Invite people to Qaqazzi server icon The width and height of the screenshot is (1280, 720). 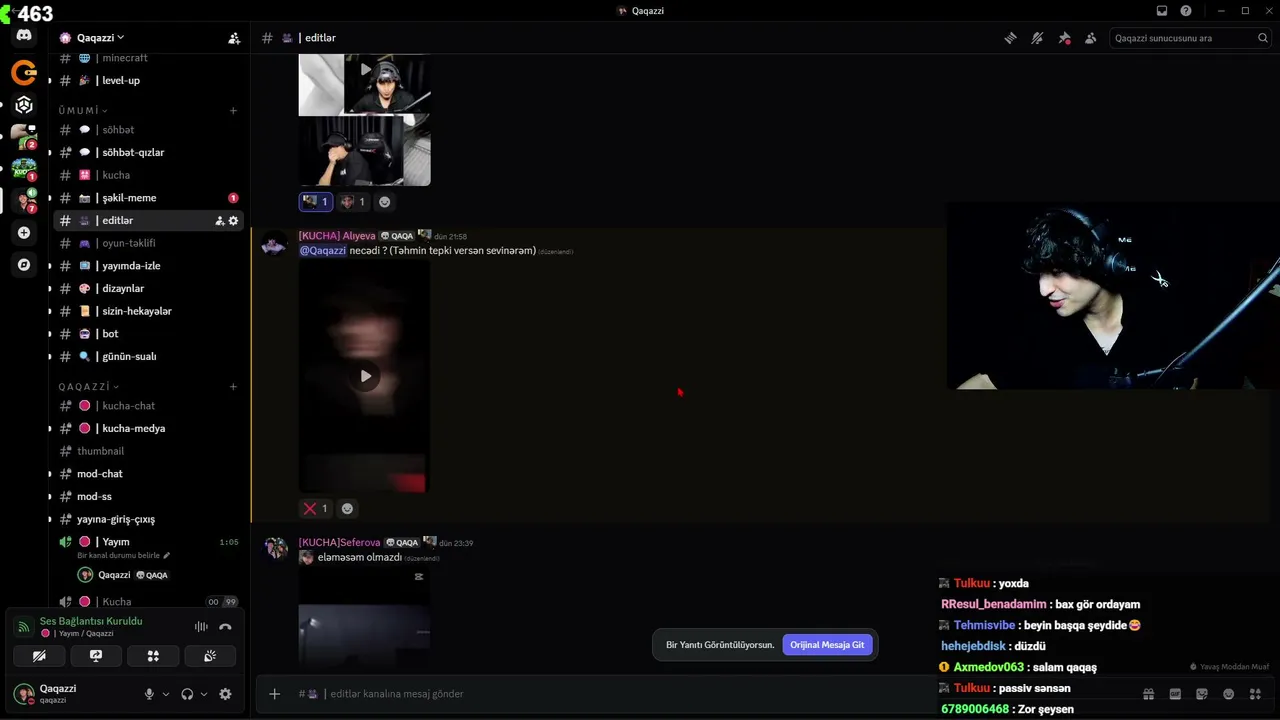tap(234, 38)
